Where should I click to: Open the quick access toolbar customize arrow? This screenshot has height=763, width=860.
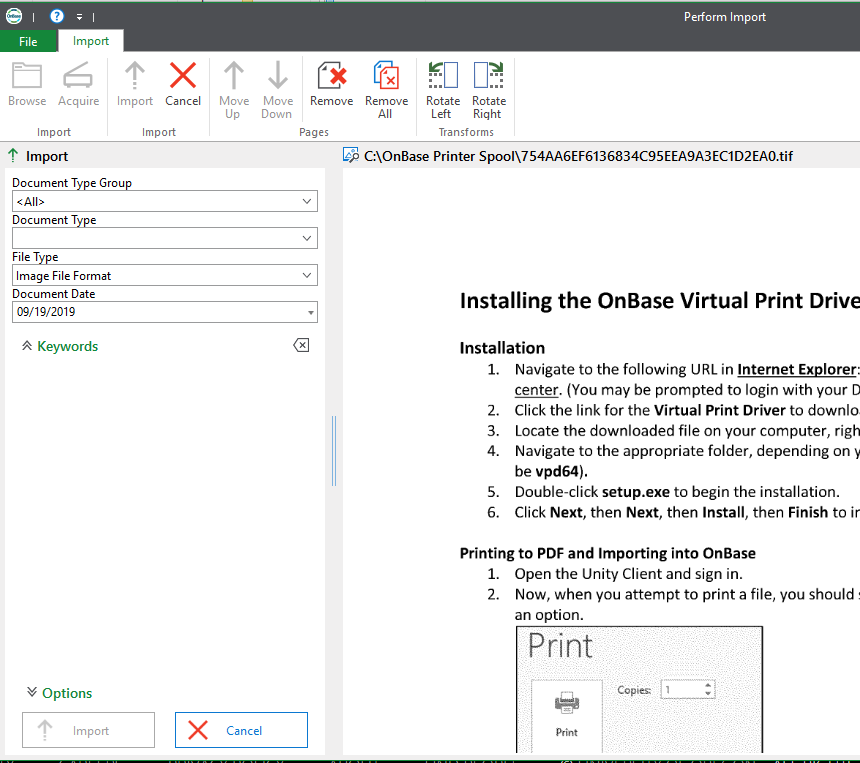[80, 17]
